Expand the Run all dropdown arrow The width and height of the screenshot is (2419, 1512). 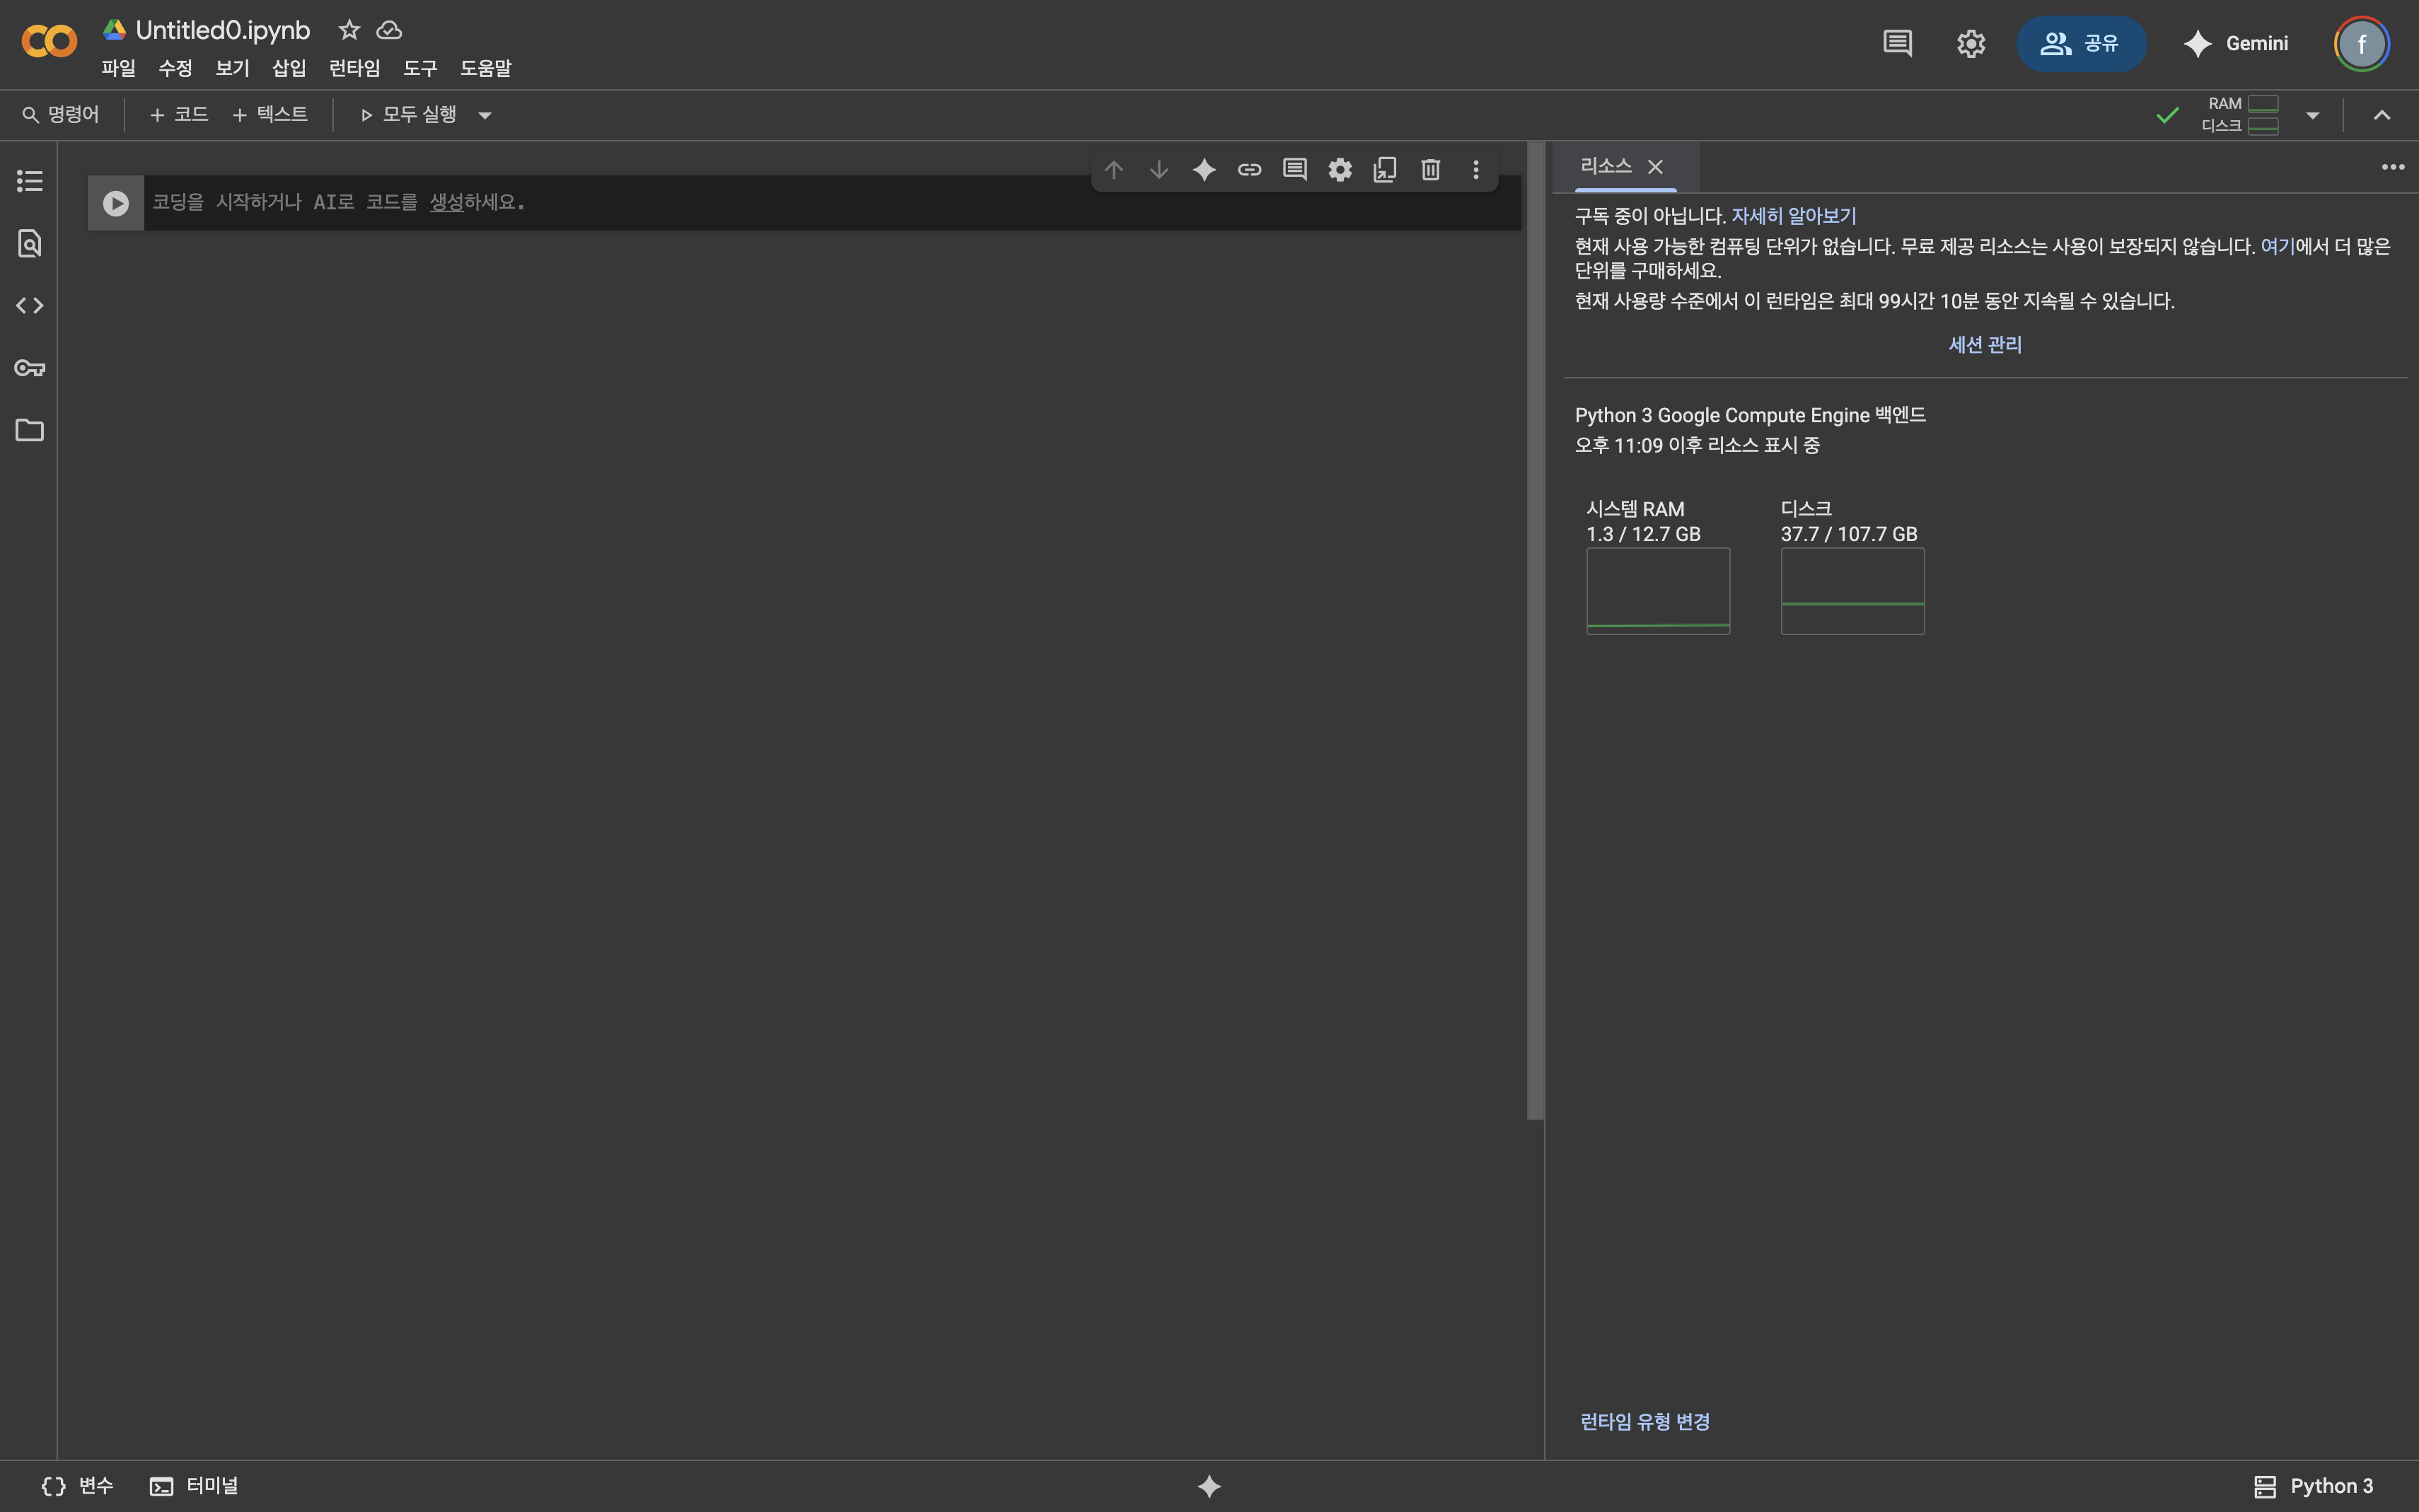(485, 115)
